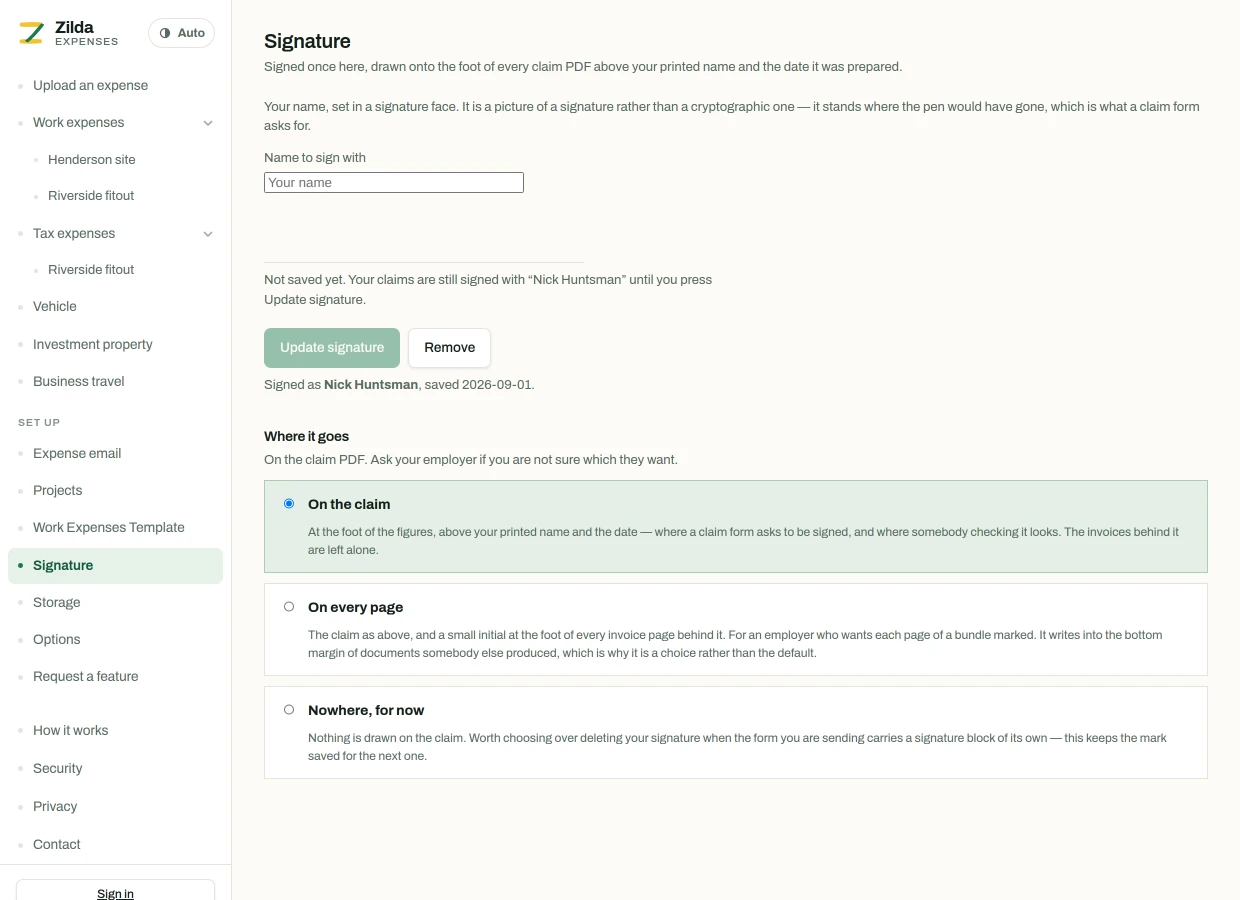Focus the Name to sign with field
1240x900 pixels.
point(394,182)
